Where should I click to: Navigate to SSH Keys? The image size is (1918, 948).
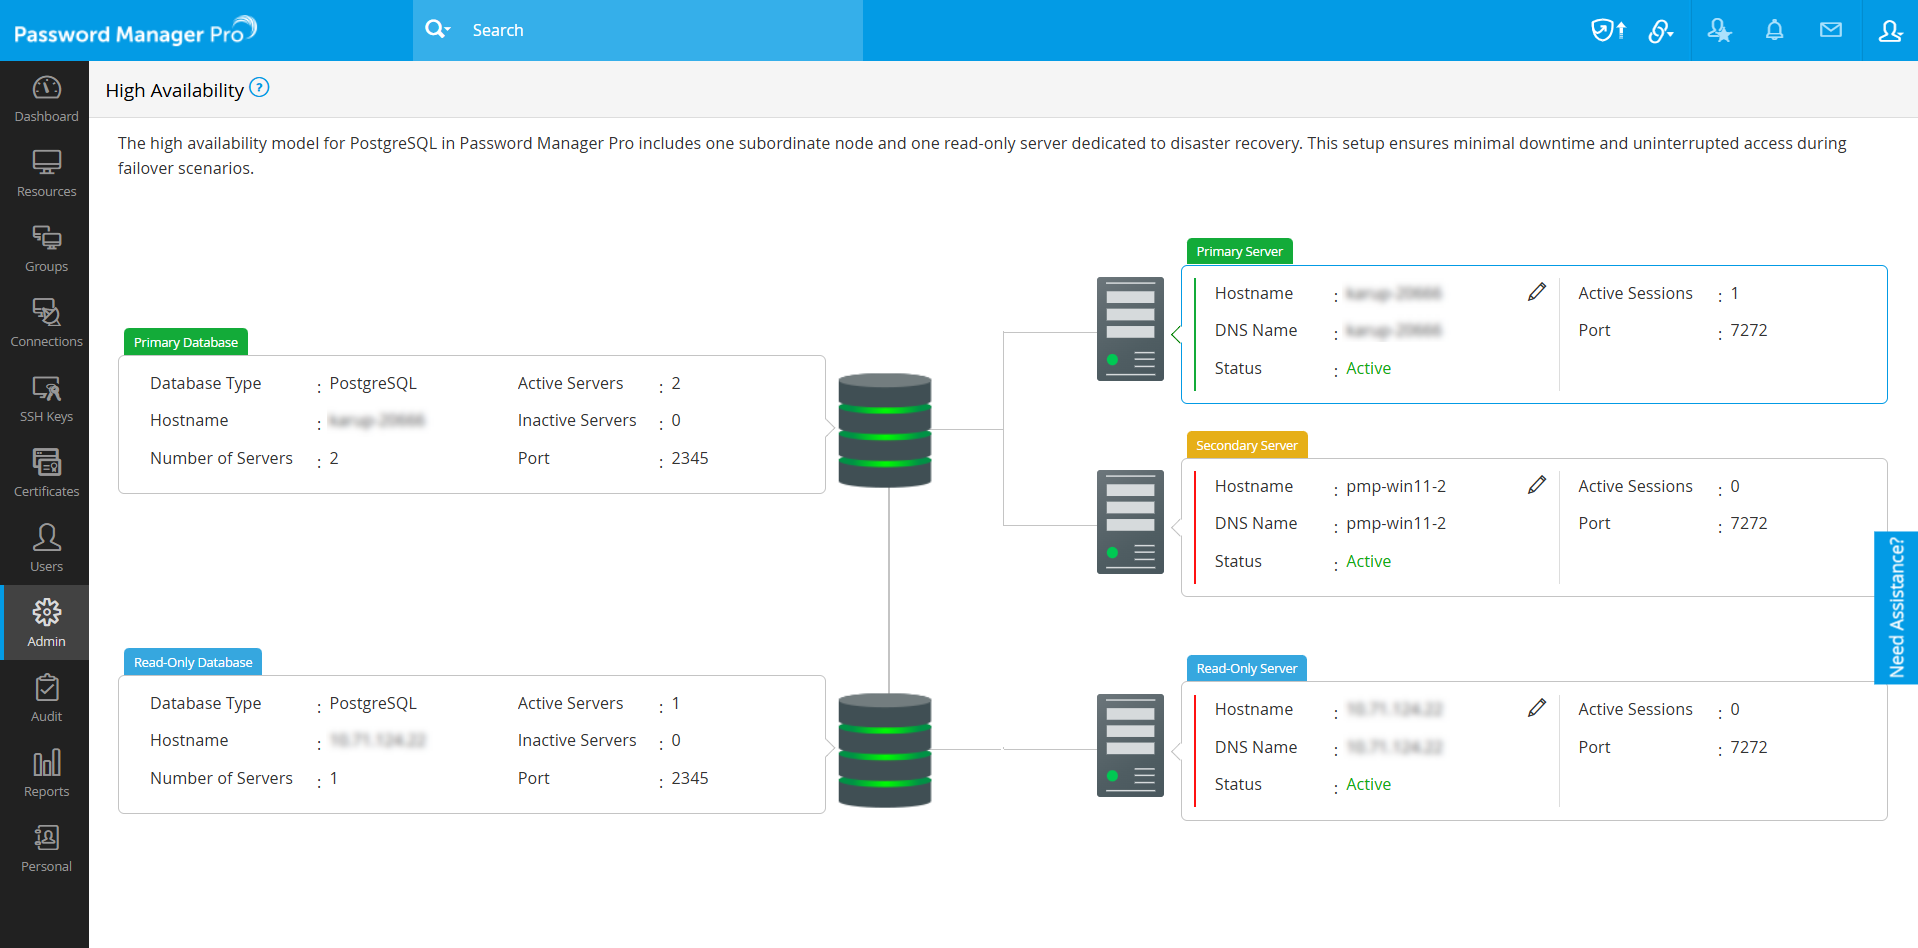pos(46,399)
